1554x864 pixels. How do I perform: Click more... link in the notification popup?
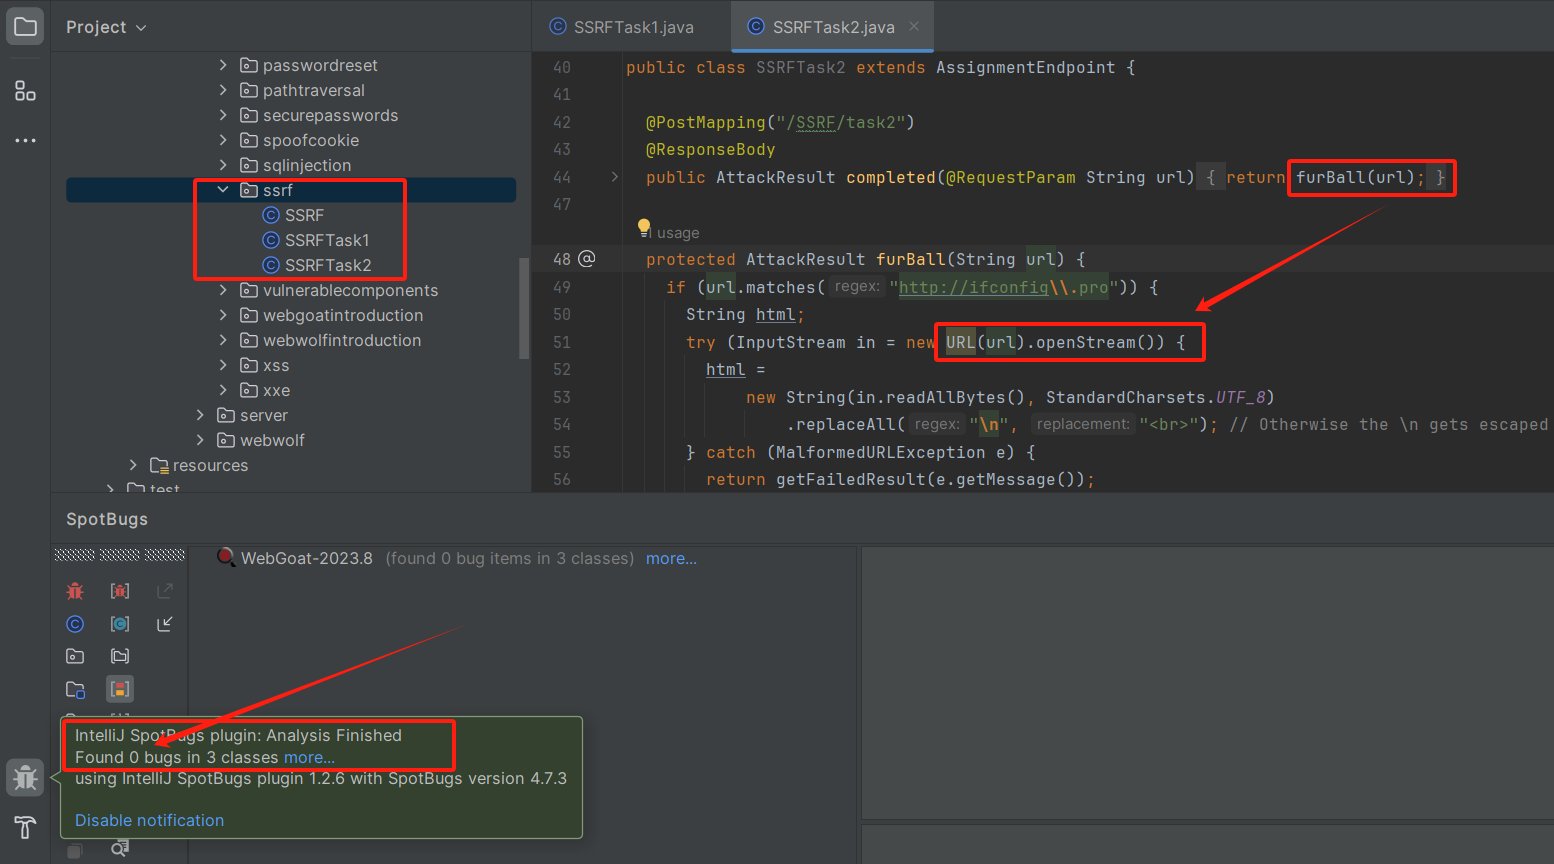309,757
